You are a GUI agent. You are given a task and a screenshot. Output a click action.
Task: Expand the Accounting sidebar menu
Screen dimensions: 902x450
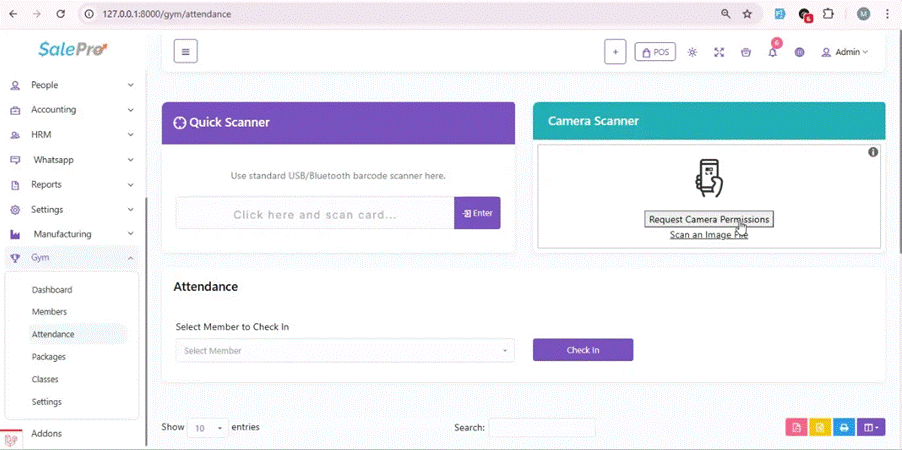[70, 110]
